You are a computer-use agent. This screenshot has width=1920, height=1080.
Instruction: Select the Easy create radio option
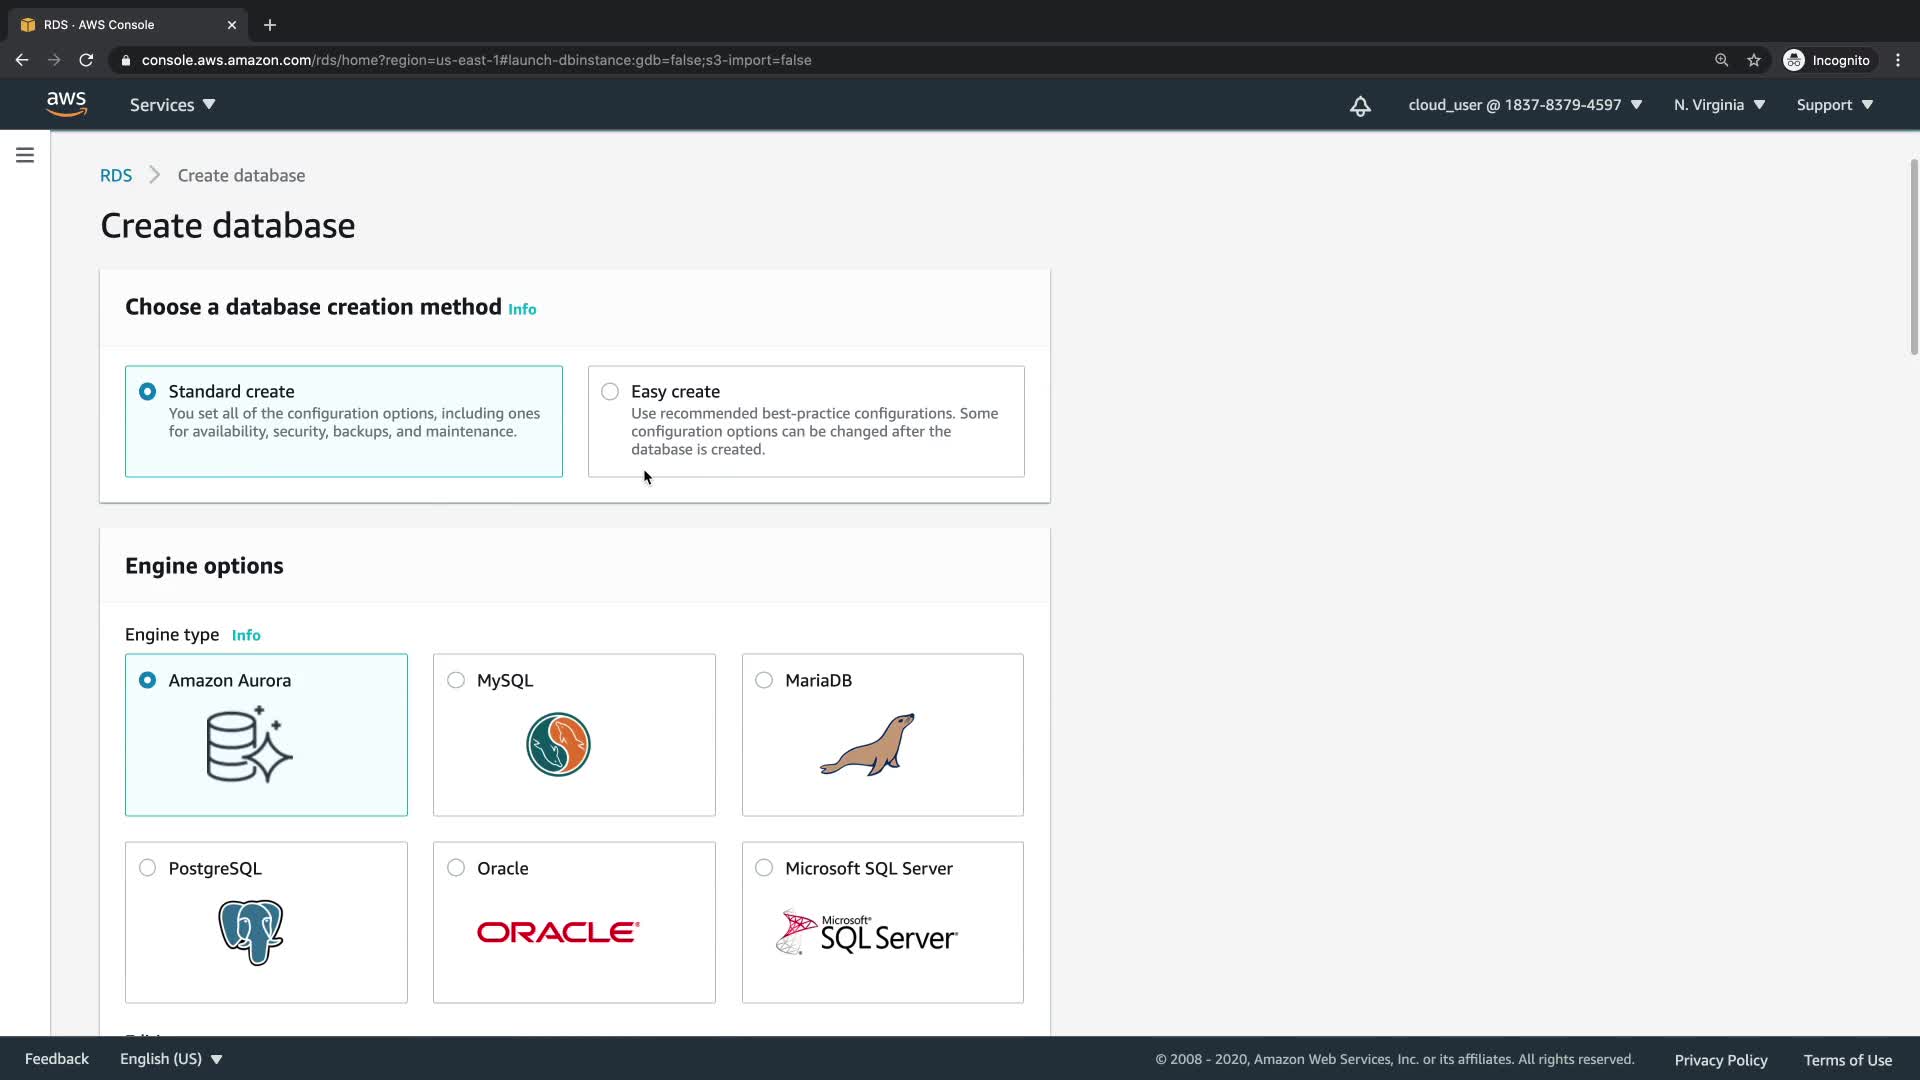point(610,392)
